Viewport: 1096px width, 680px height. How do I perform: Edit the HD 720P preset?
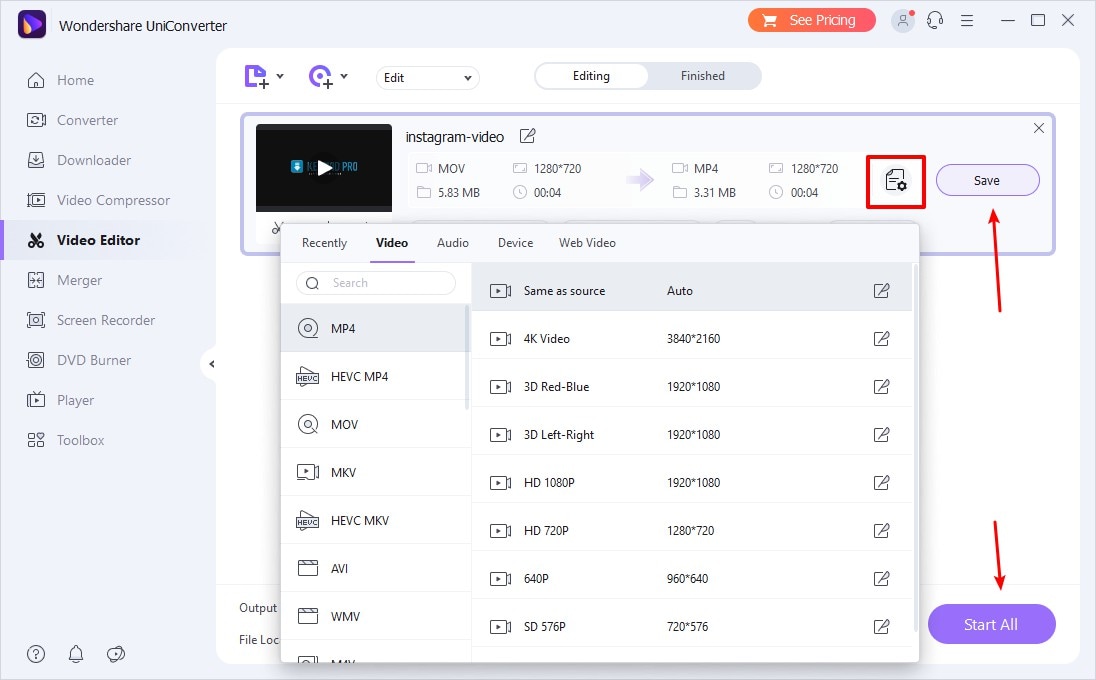[x=881, y=530]
